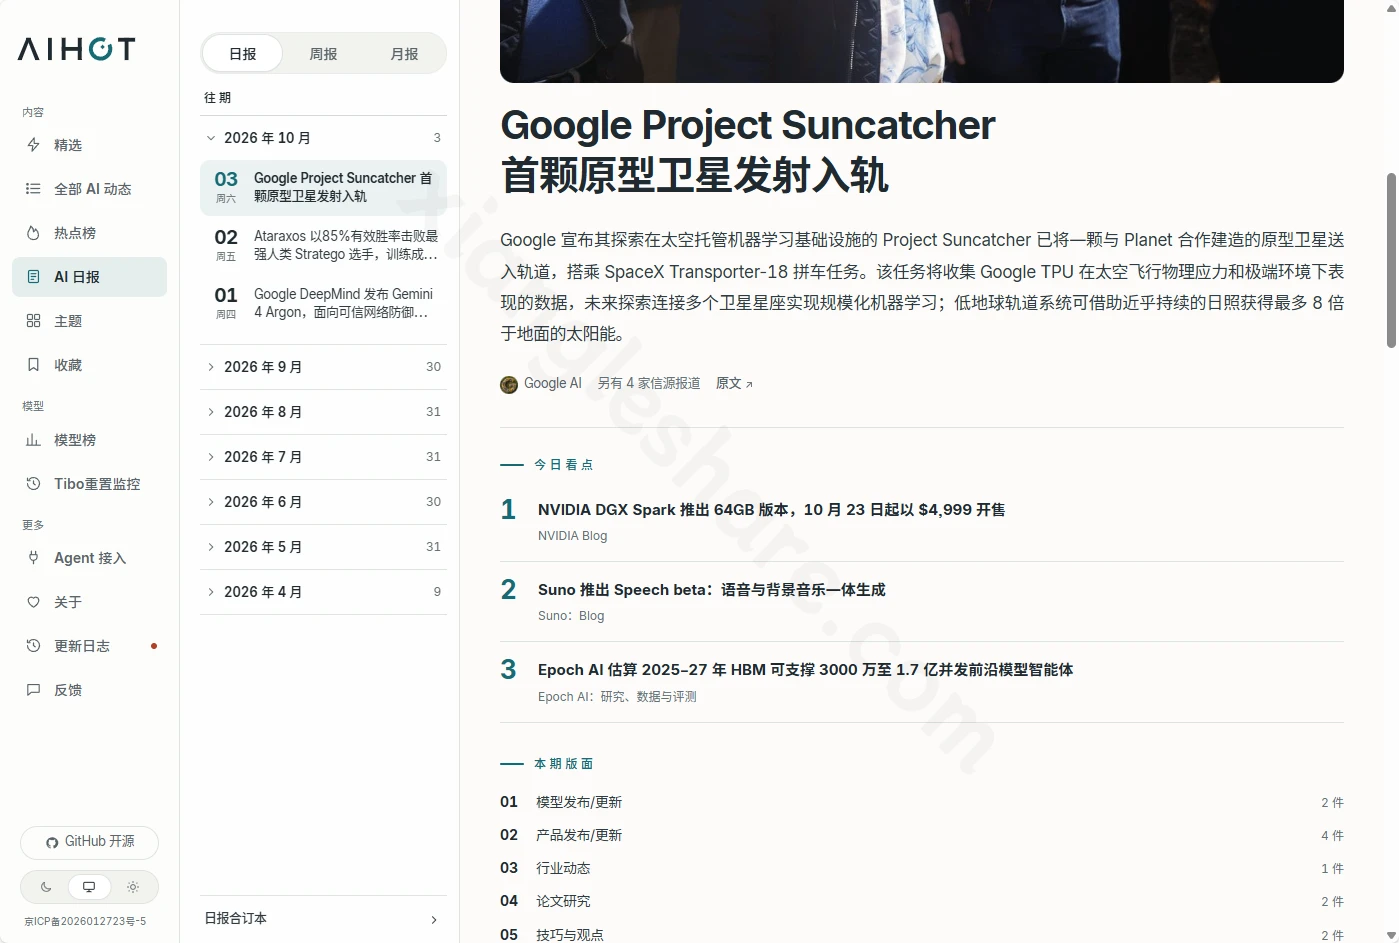Open the 01 Google DeepMind Gemini report
Image resolution: width=1399 pixels, height=943 pixels.
pos(323,303)
